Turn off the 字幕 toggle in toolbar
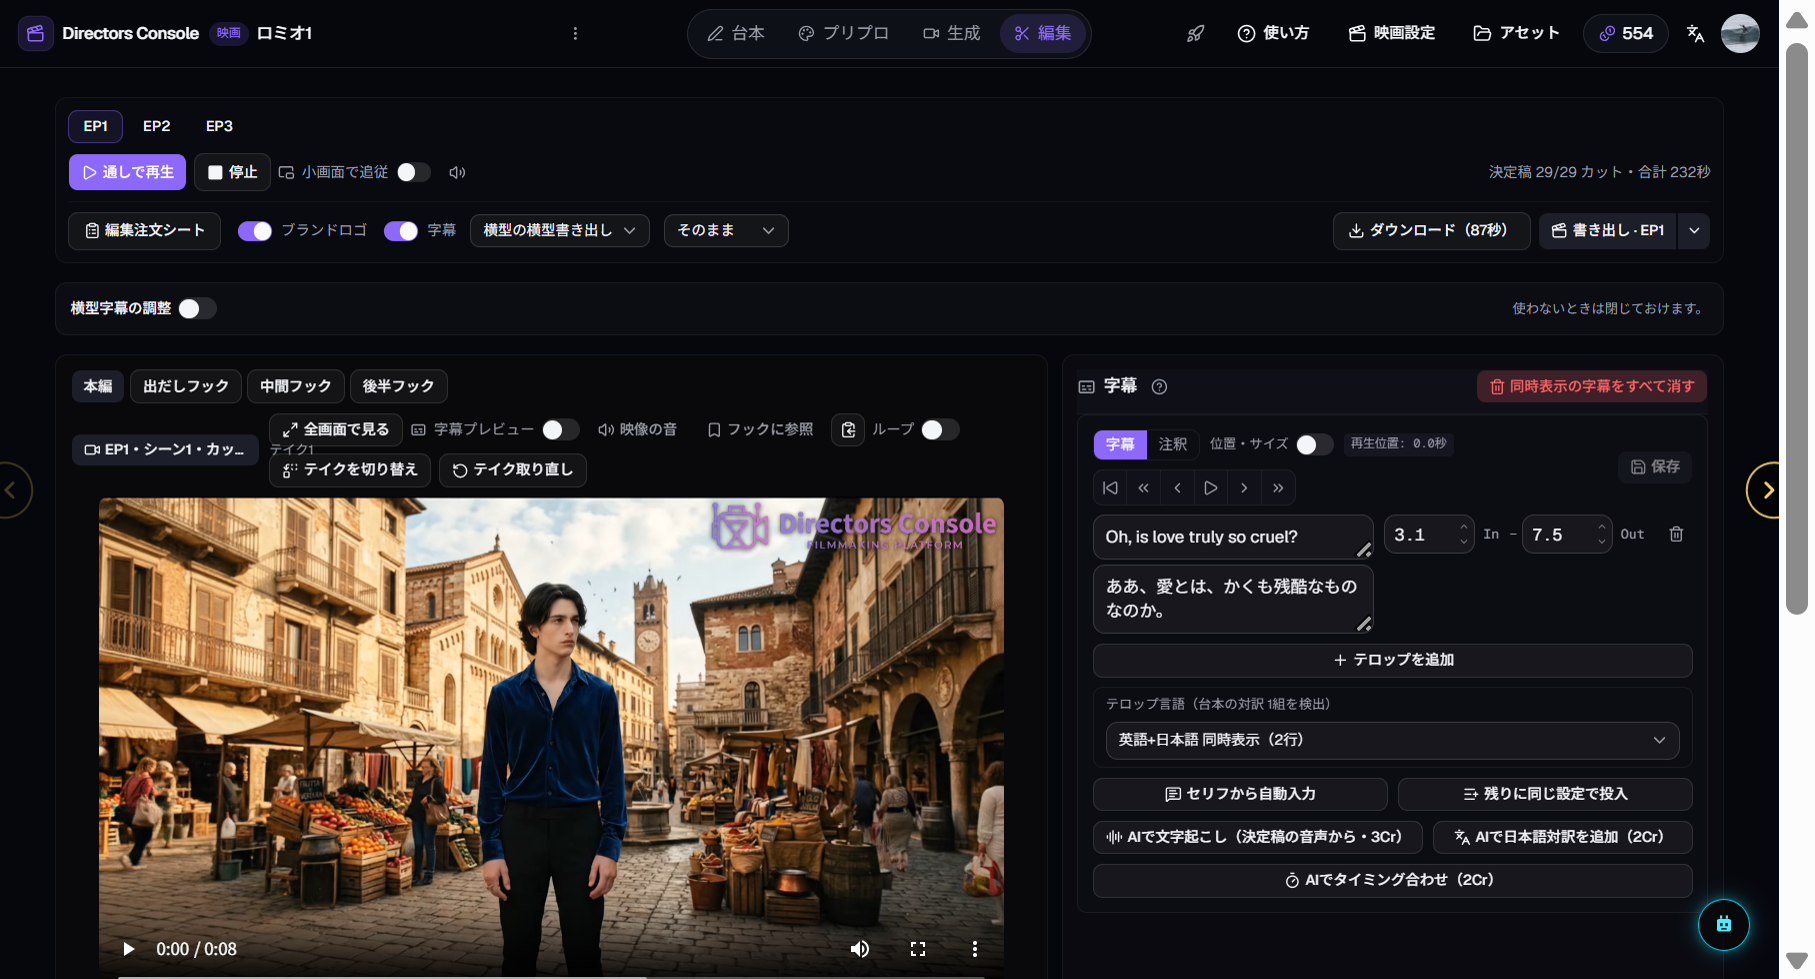1815x979 pixels. coord(401,231)
